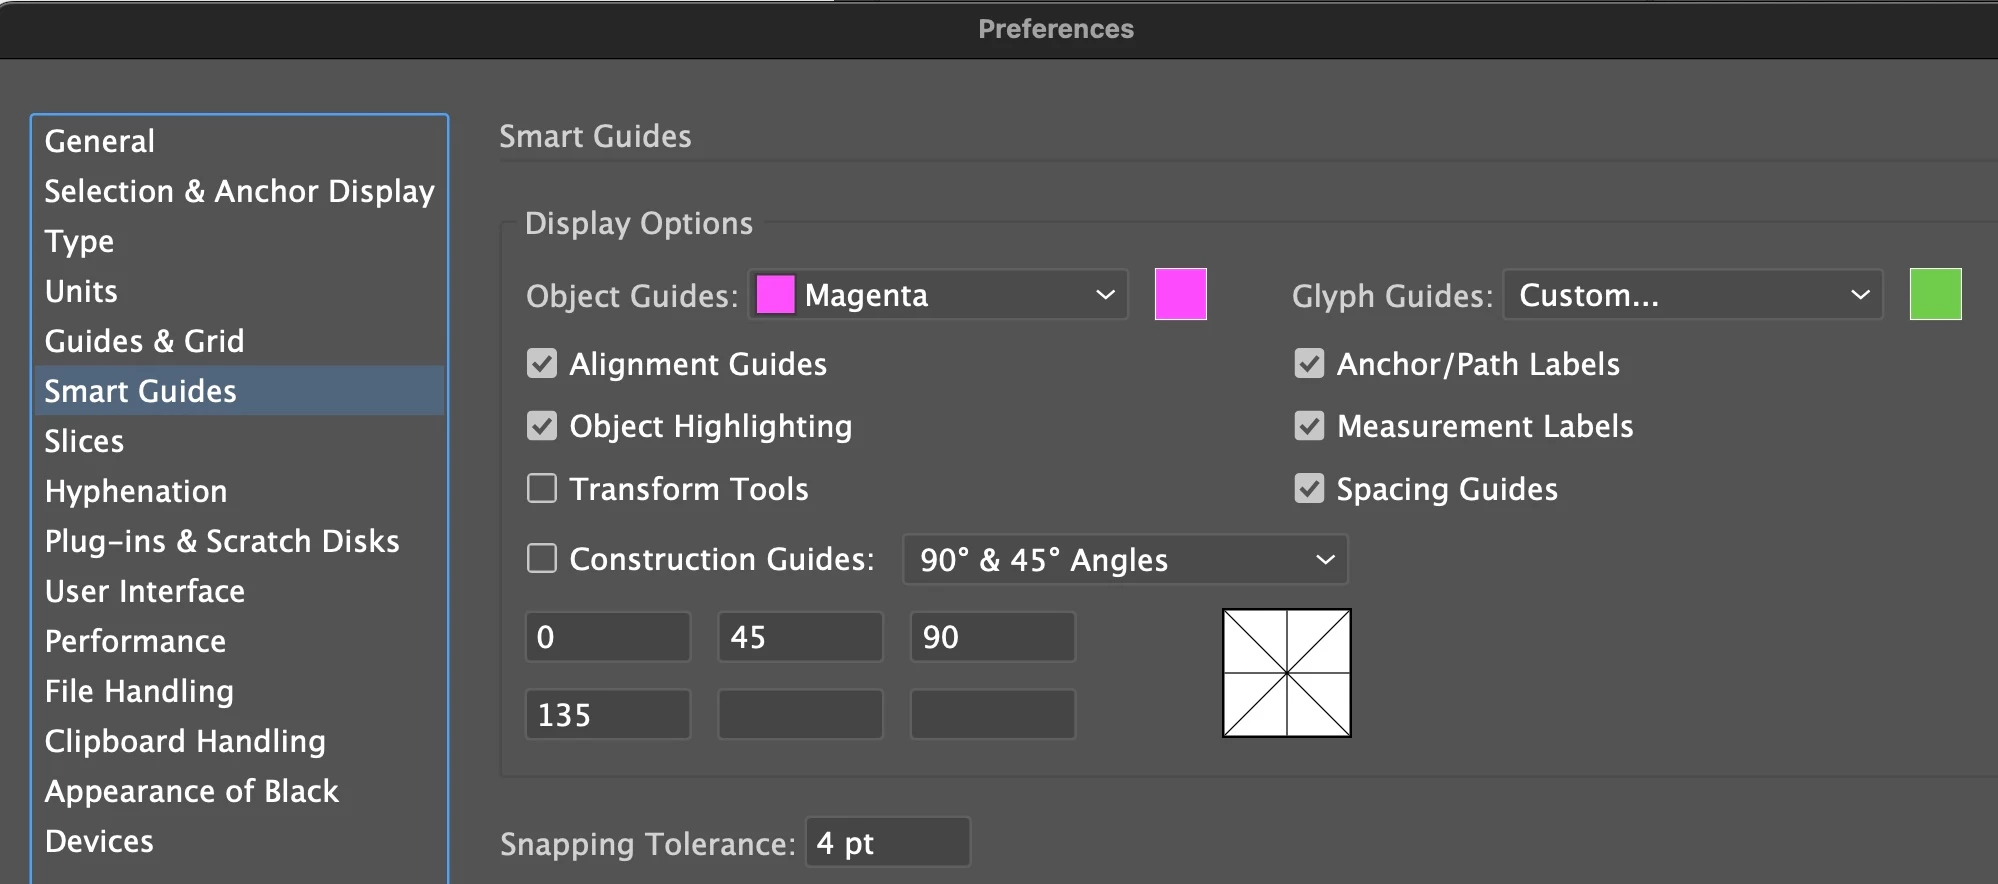
Task: Turn off Measurement Labels checkbox
Action: tap(1309, 426)
